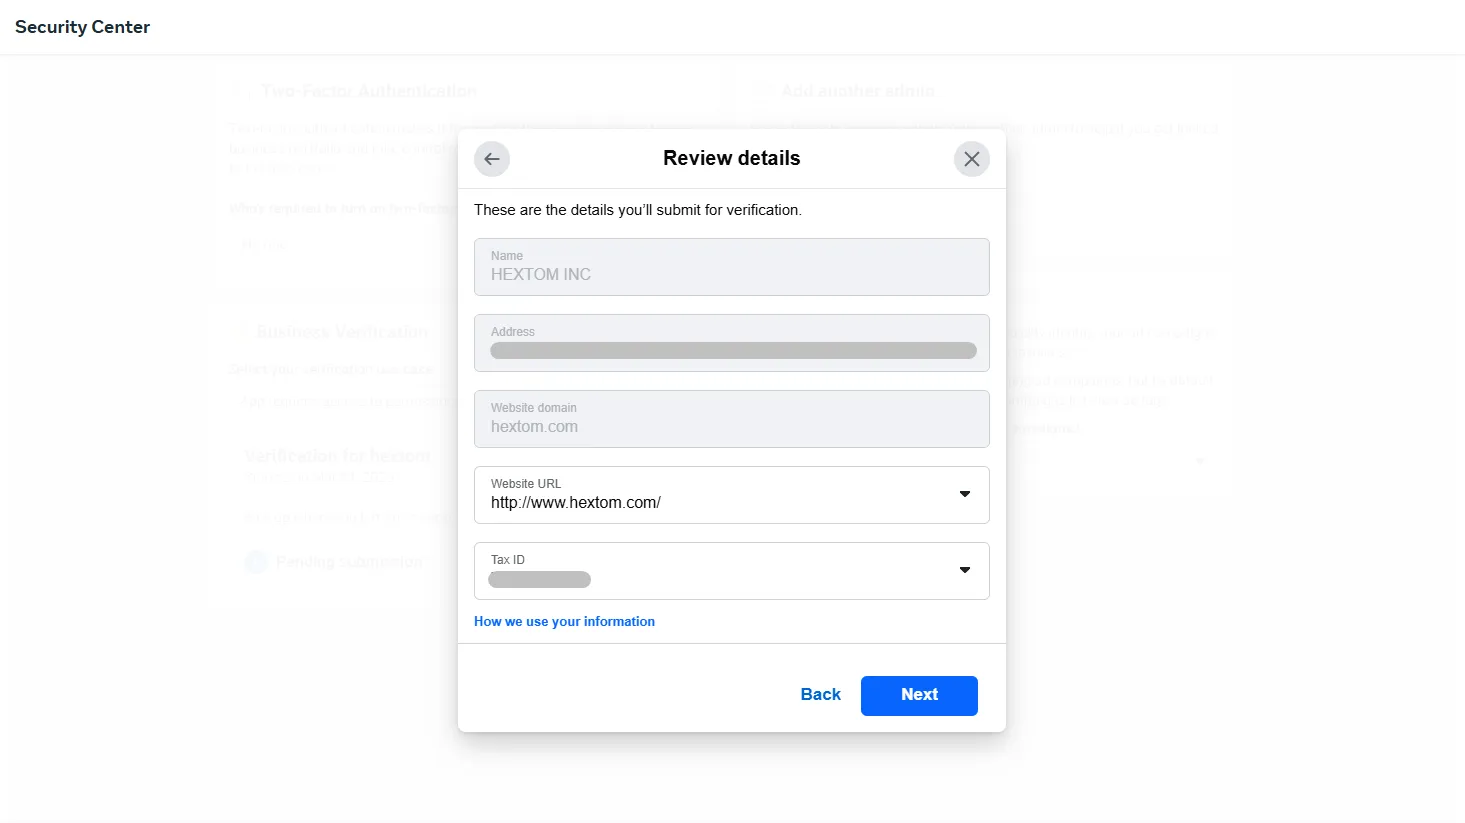The image size is (1465, 823).
Task: Expand the Tax ID dropdown arrow
Action: [x=965, y=570]
